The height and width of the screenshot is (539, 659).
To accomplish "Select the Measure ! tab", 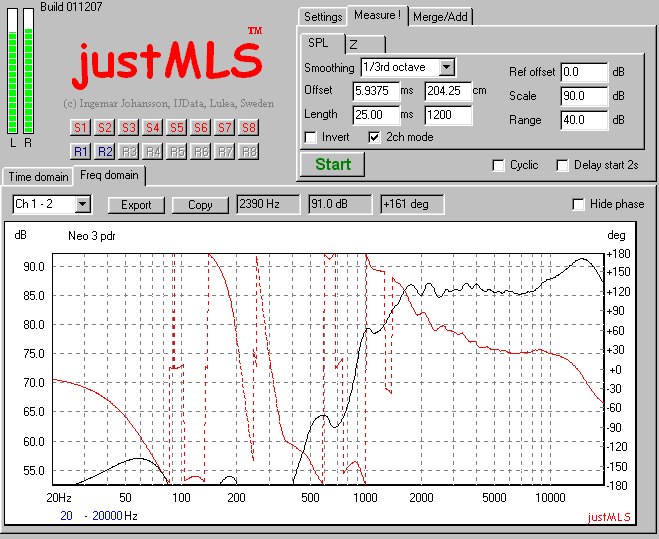I will (377, 16).
